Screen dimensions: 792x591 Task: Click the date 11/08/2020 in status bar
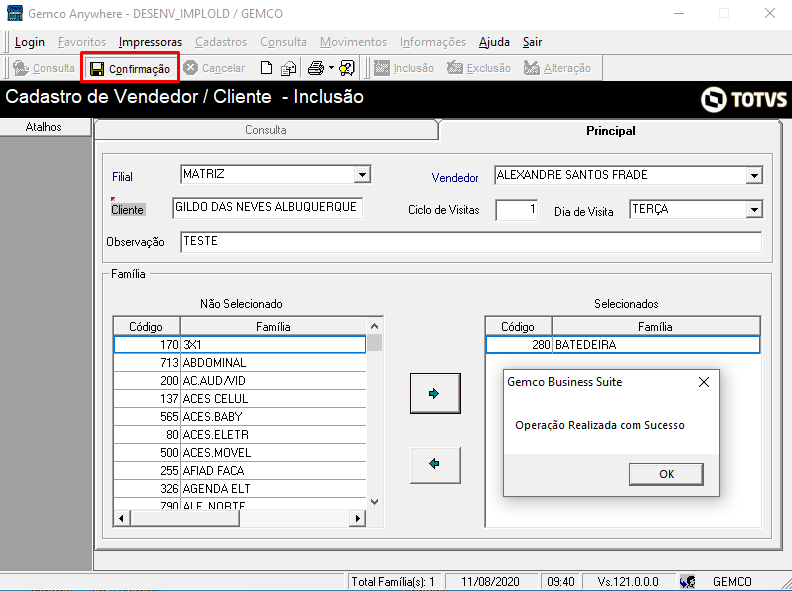tap(490, 582)
